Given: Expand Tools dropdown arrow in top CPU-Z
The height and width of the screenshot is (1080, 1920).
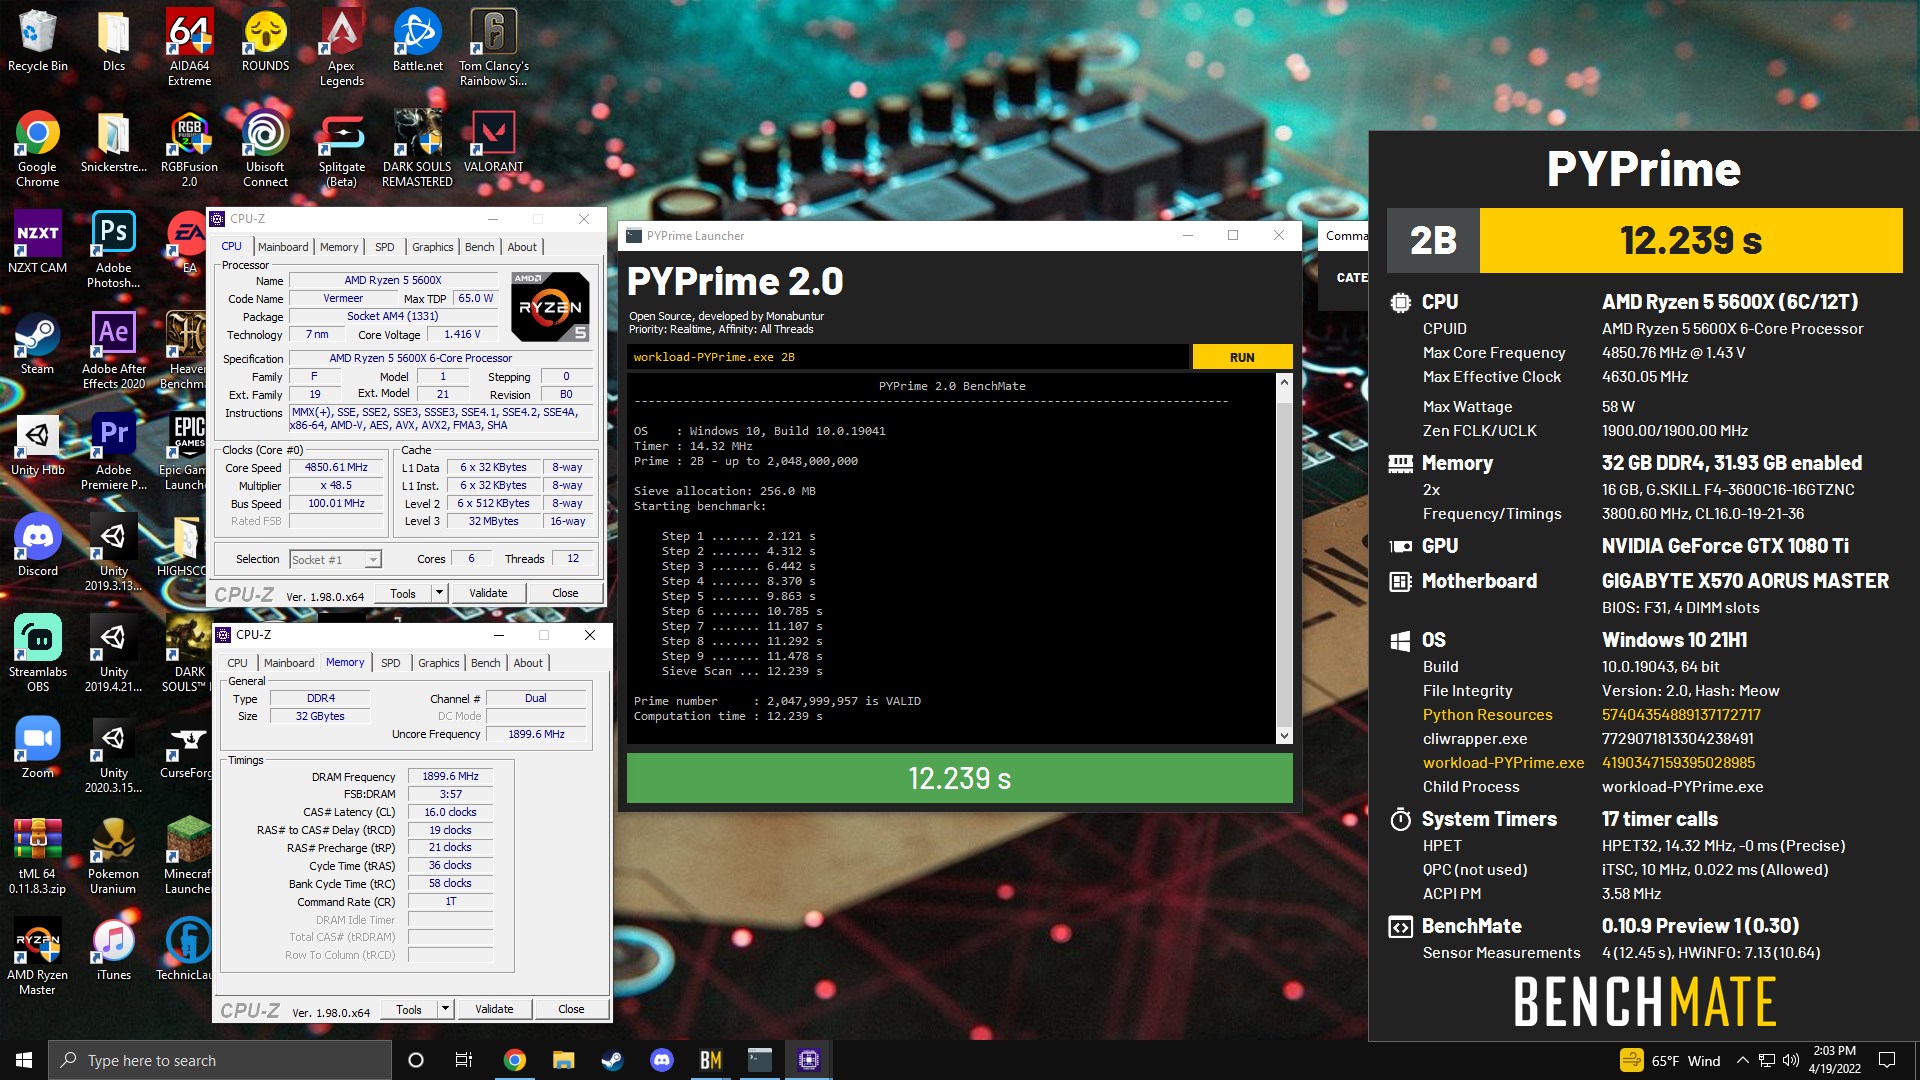Looking at the screenshot, I should [x=438, y=593].
